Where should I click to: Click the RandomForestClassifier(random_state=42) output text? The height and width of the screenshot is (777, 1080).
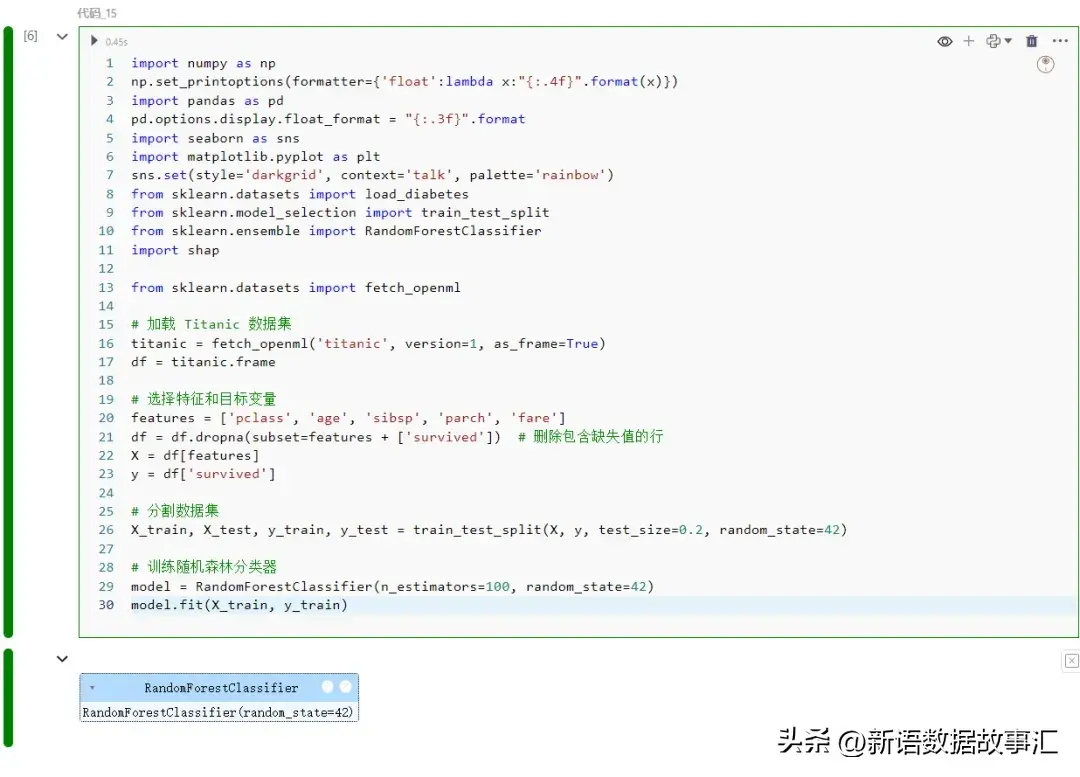[x=218, y=712]
